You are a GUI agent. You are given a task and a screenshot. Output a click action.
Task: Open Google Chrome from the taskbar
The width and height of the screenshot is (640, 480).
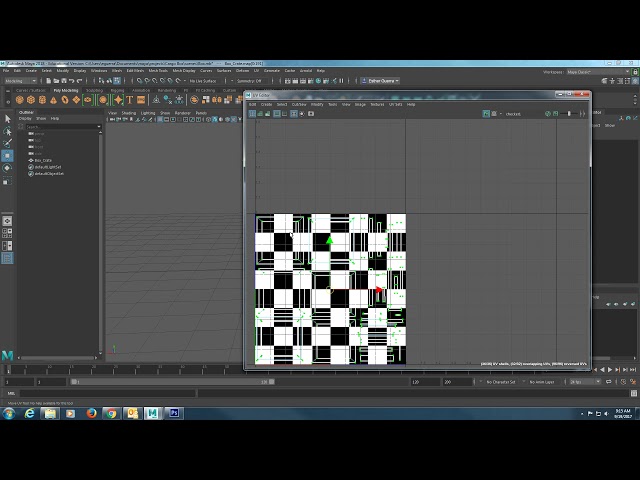pyautogui.click(x=111, y=413)
